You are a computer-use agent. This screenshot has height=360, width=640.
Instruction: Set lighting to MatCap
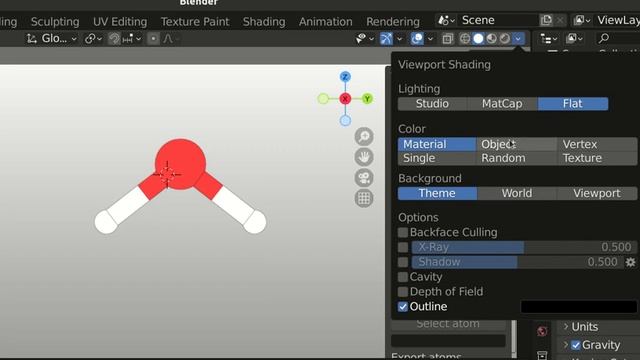coord(502,104)
